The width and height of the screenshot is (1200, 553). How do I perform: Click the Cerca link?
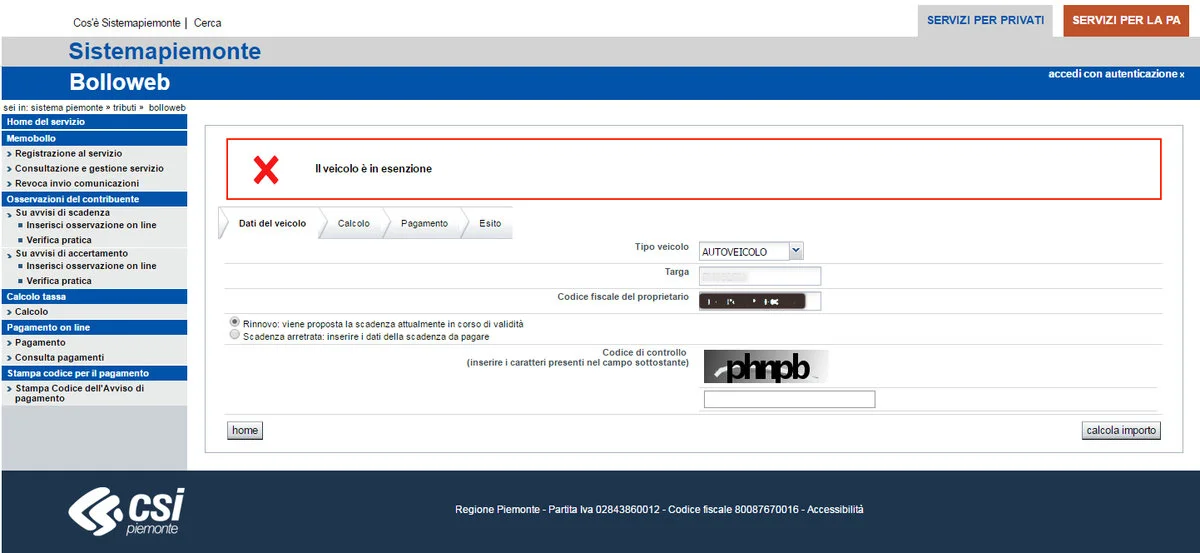point(208,22)
